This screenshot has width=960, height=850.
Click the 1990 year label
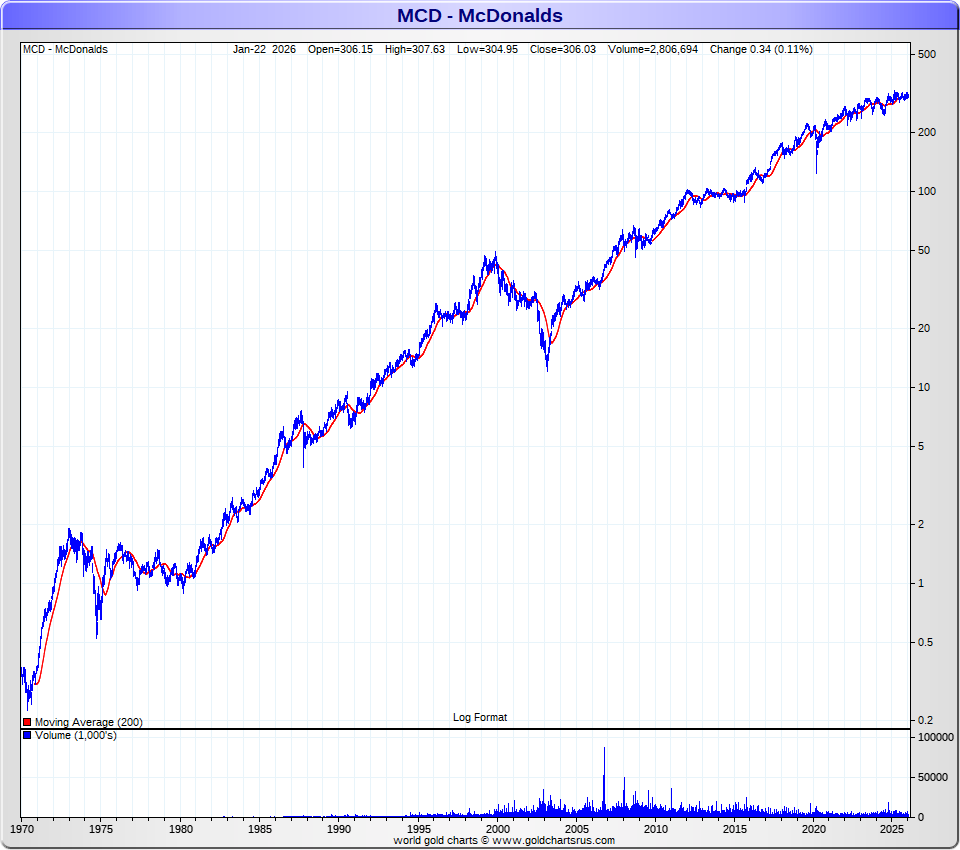point(339,829)
